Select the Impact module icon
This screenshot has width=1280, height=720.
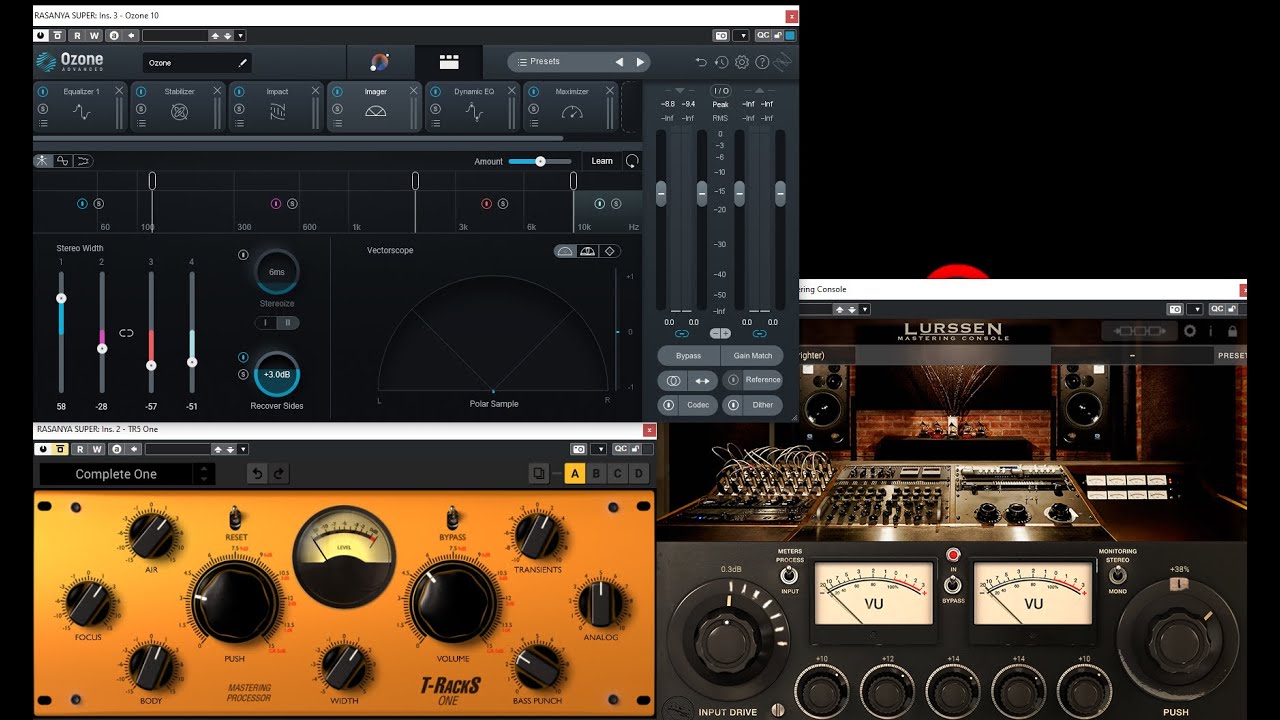(x=277, y=112)
